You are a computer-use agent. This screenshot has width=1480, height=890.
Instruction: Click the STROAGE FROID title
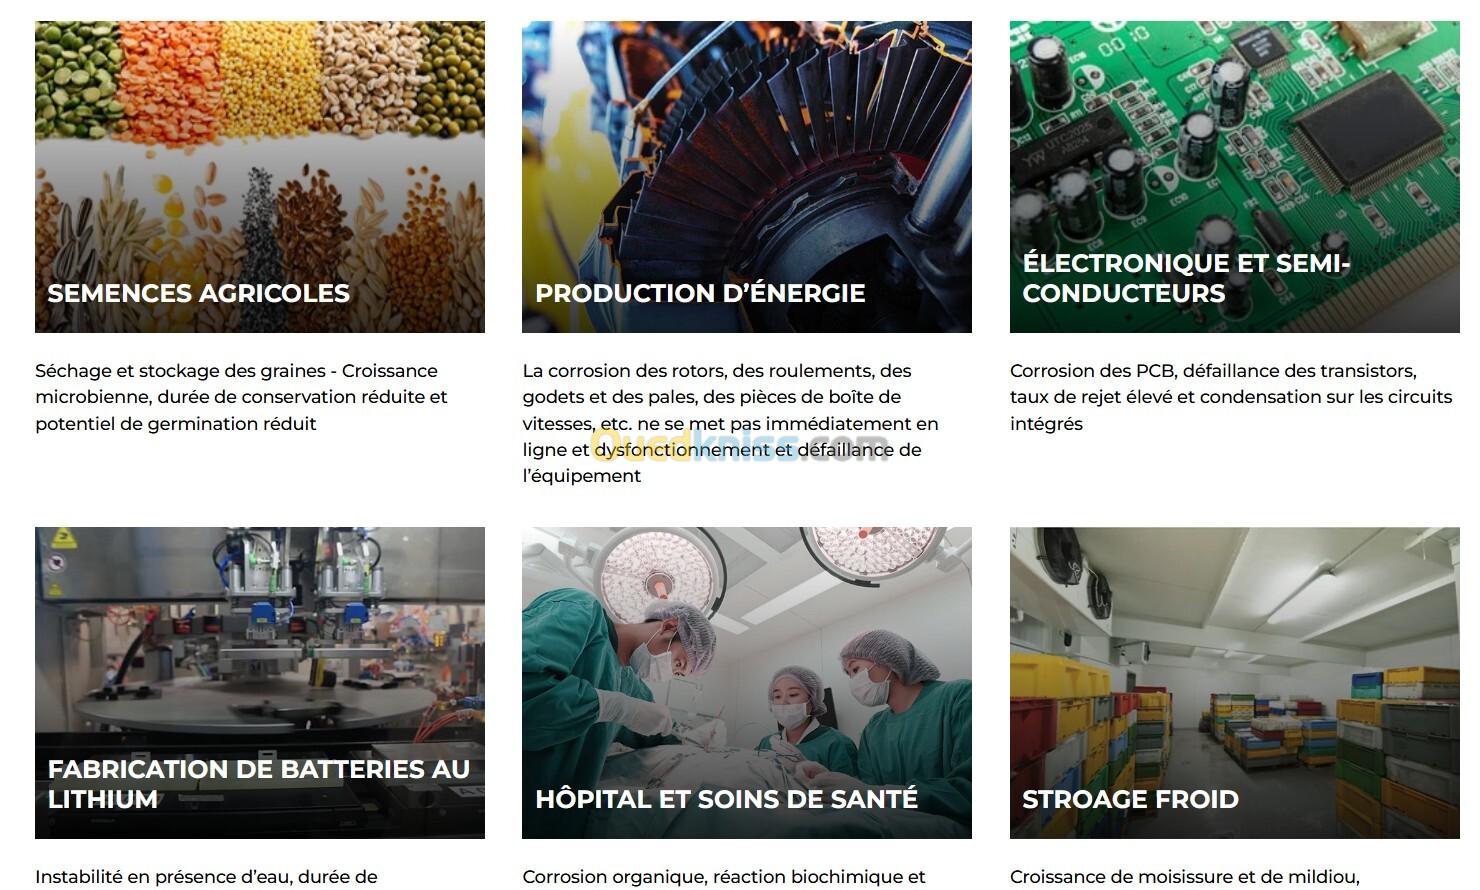click(x=1130, y=799)
